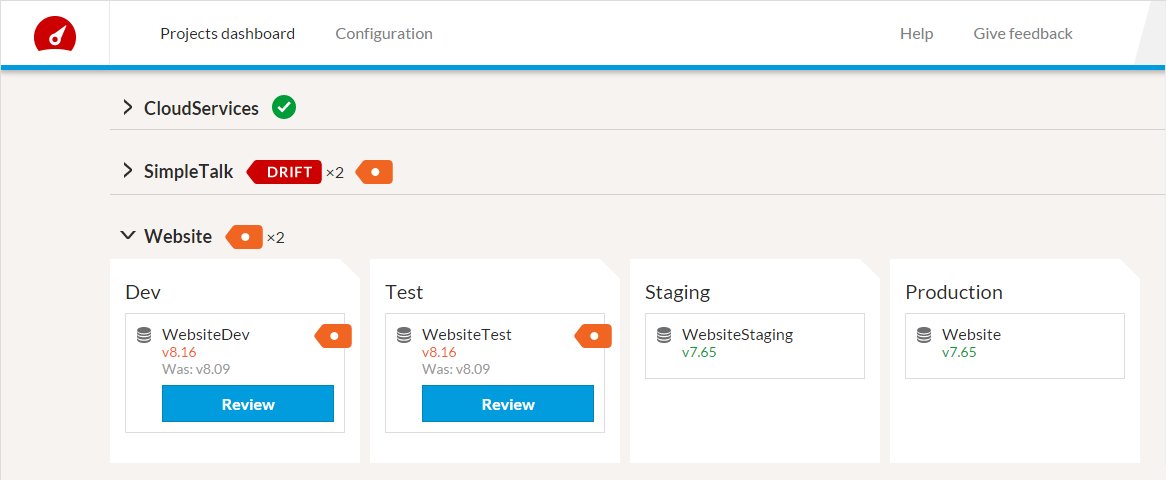Viewport: 1166px width, 480px height.
Task: Open the Help link
Action: click(x=916, y=34)
